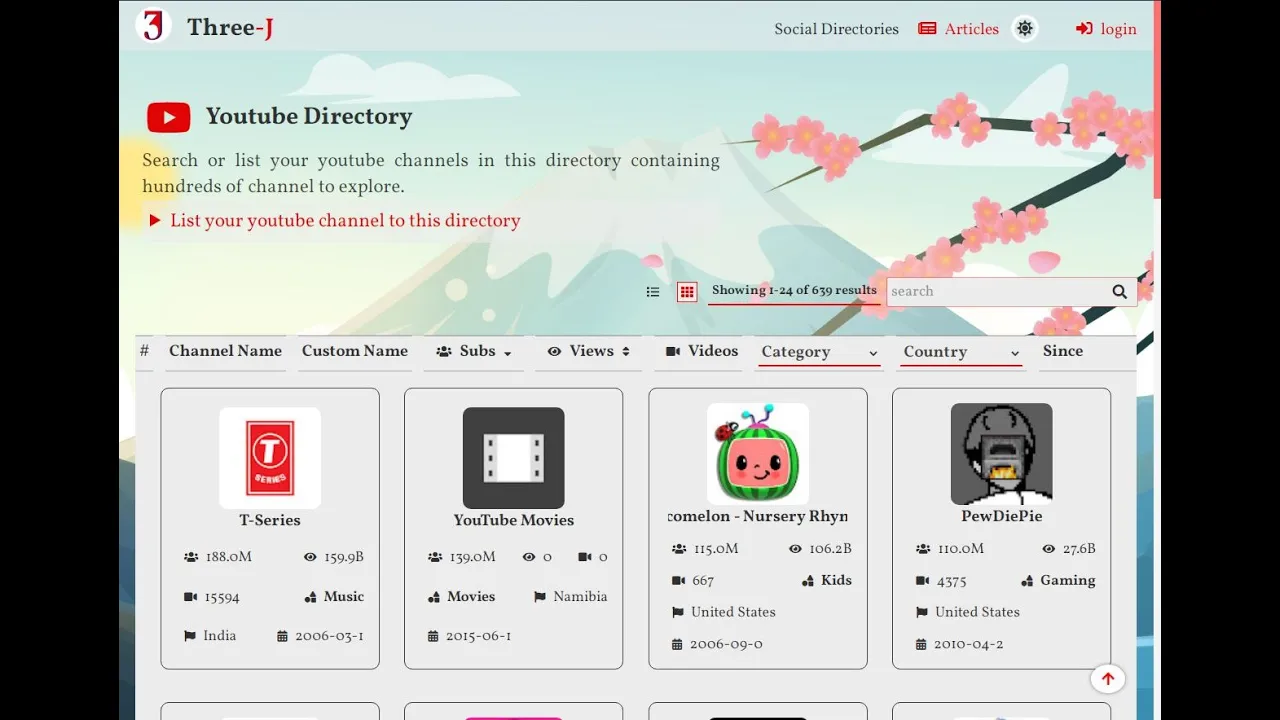1280x720 pixels.
Task: Click PewDiePie Gaming category text
Action: (x=1068, y=580)
